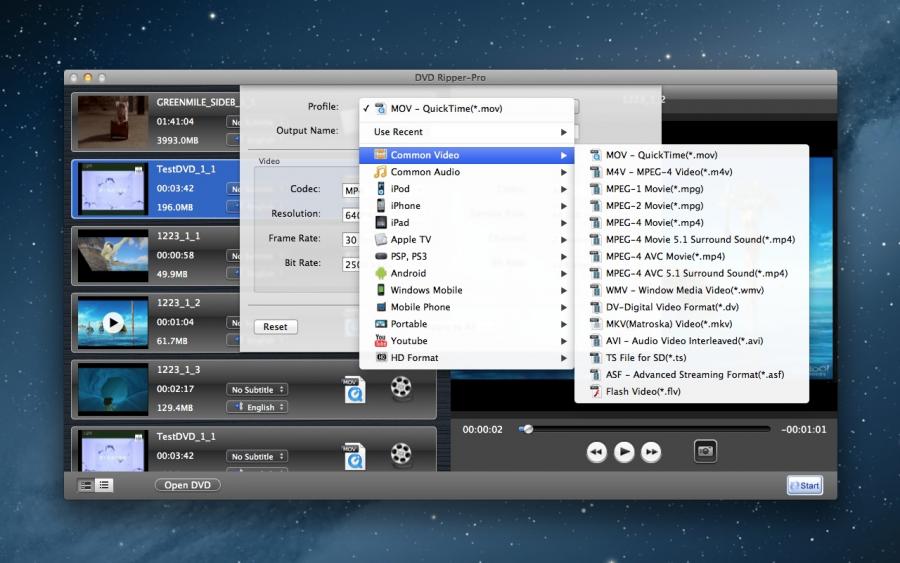900x563 pixels.
Task: Click the 129.4MB file size text
Action: tap(174, 408)
